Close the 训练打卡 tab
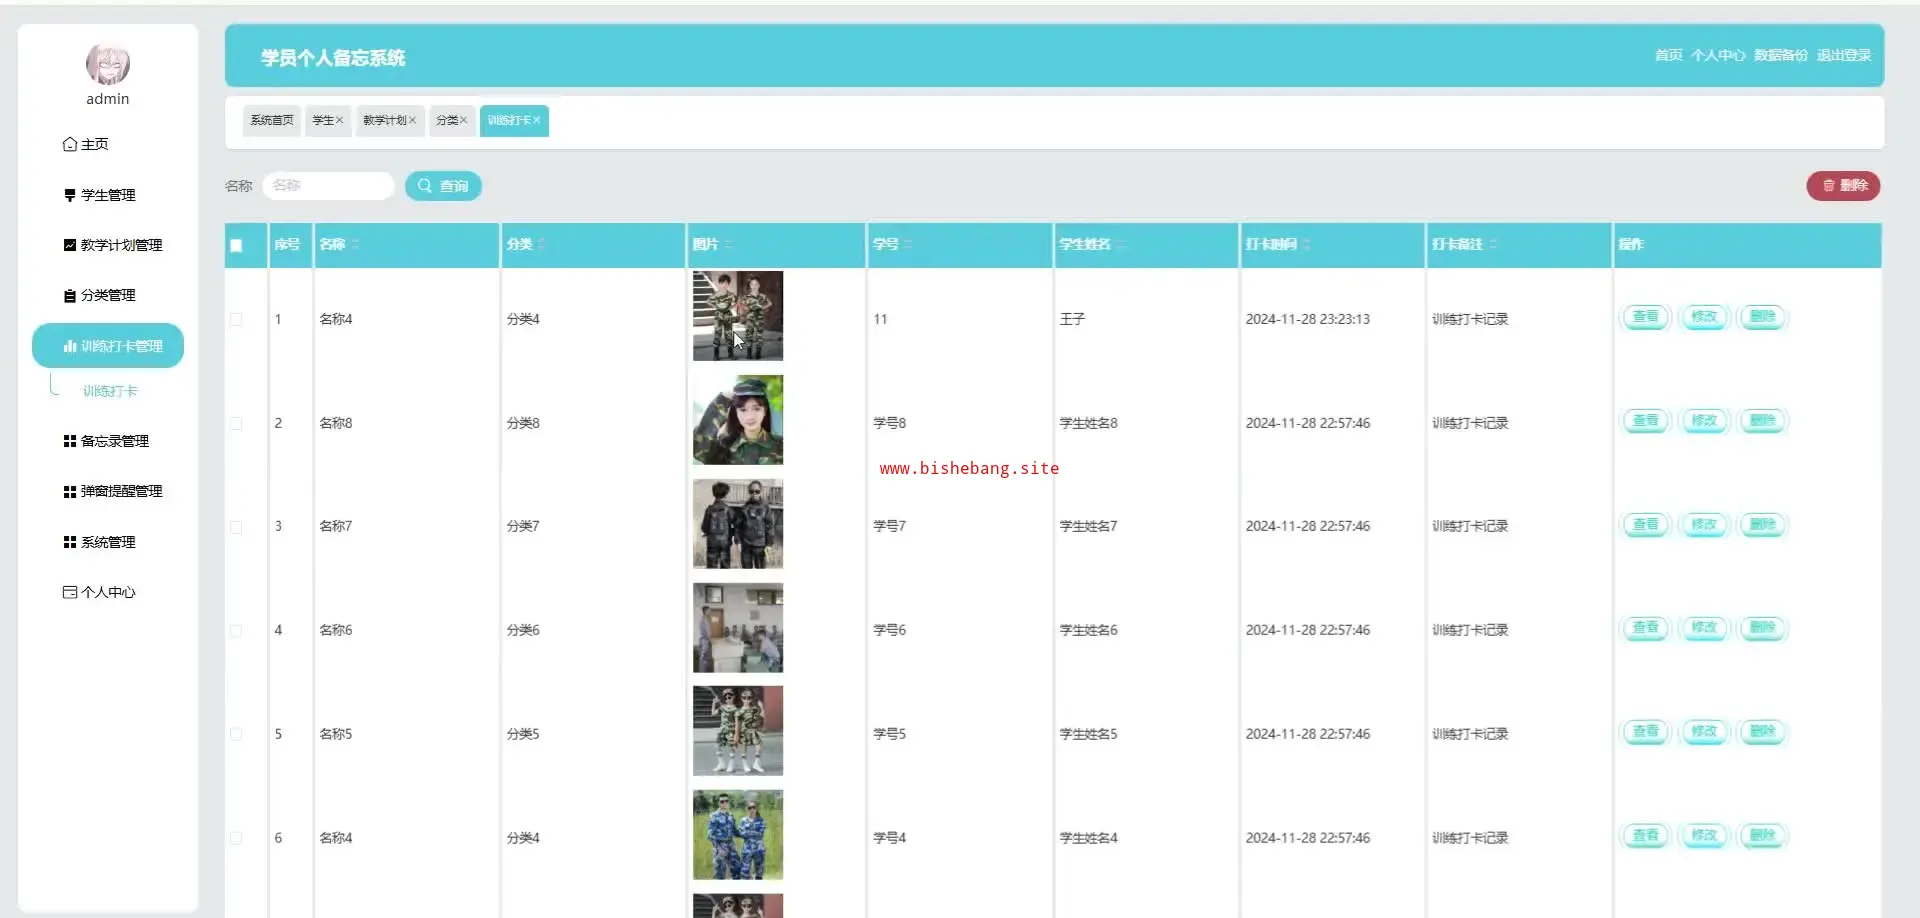Image resolution: width=1920 pixels, height=918 pixels. click(537, 120)
